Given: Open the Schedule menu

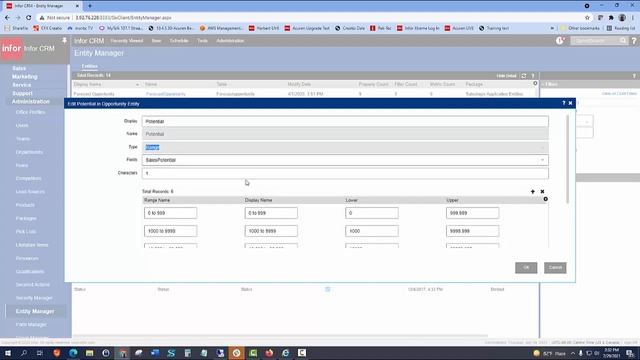Looking at the screenshot, I should click(x=179, y=41).
